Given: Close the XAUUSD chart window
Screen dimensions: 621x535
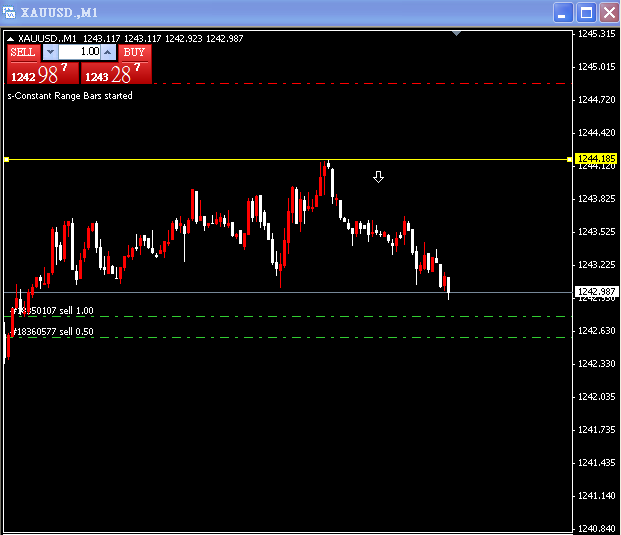Looking at the screenshot, I should click(609, 13).
